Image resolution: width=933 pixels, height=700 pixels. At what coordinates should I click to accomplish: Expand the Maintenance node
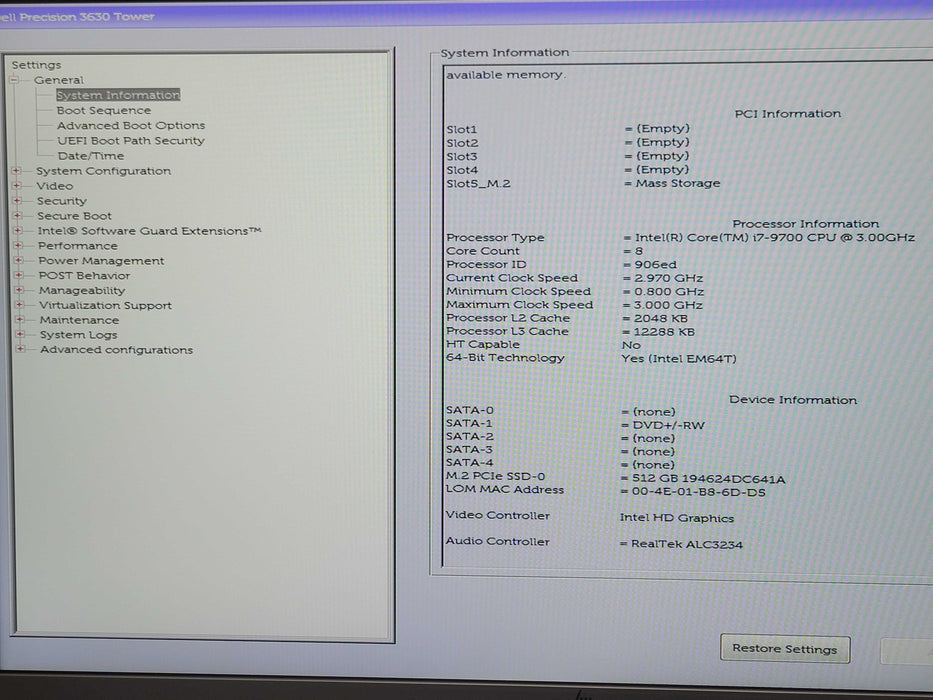[20, 320]
